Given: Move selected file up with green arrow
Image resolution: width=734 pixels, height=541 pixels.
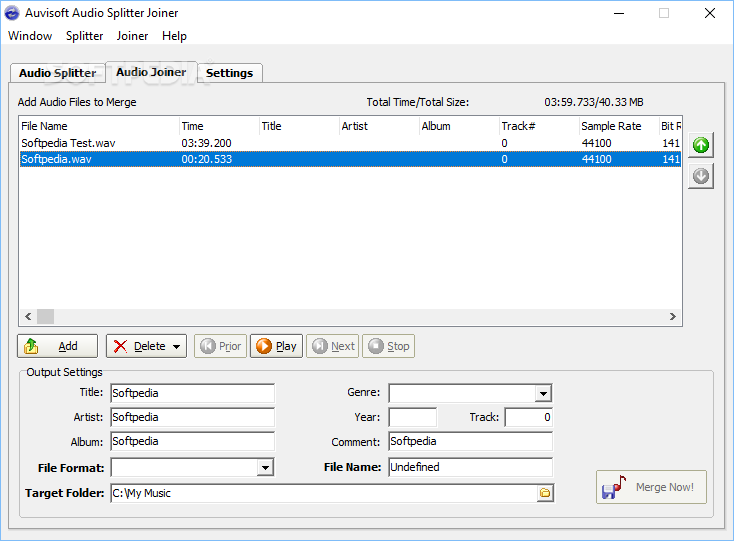Looking at the screenshot, I should pos(701,145).
